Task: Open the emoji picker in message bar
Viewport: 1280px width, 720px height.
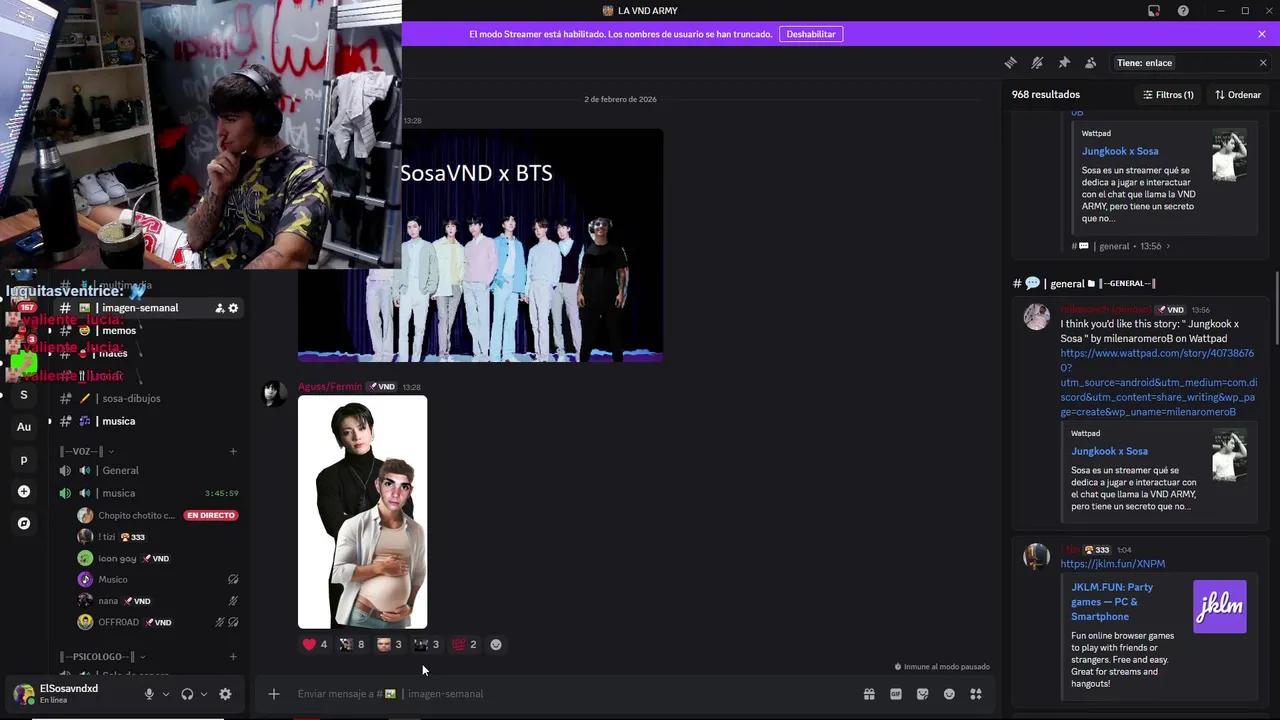Action: [x=949, y=694]
